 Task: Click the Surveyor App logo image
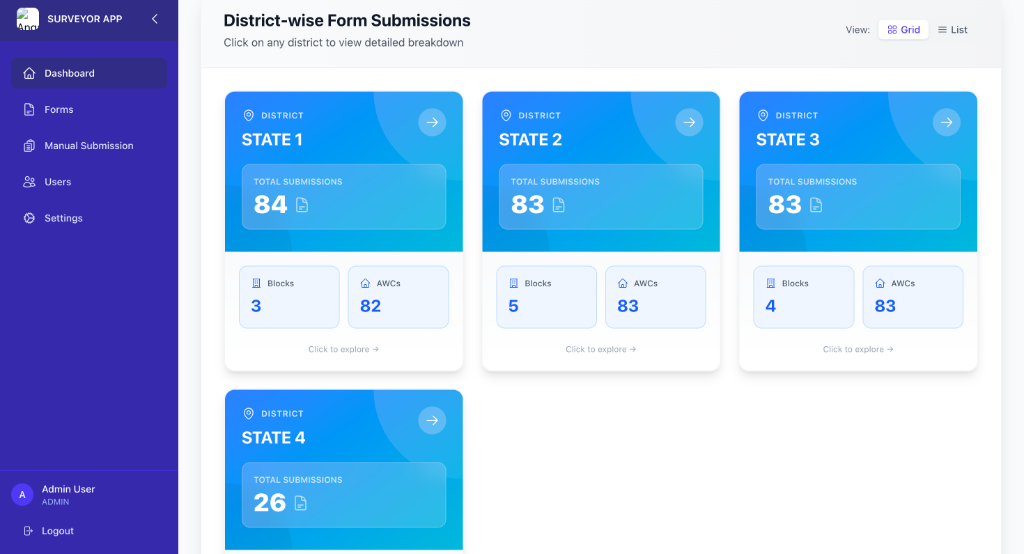coord(28,19)
